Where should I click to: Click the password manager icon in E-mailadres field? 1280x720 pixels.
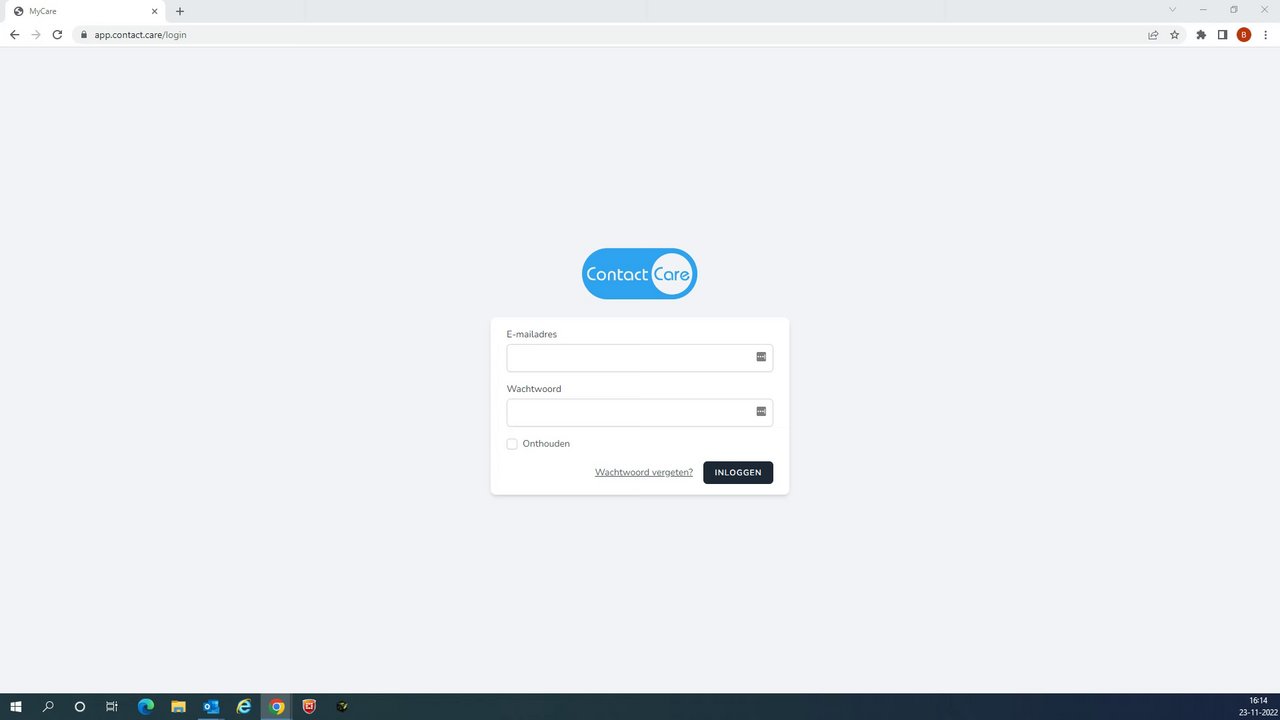pyautogui.click(x=761, y=357)
